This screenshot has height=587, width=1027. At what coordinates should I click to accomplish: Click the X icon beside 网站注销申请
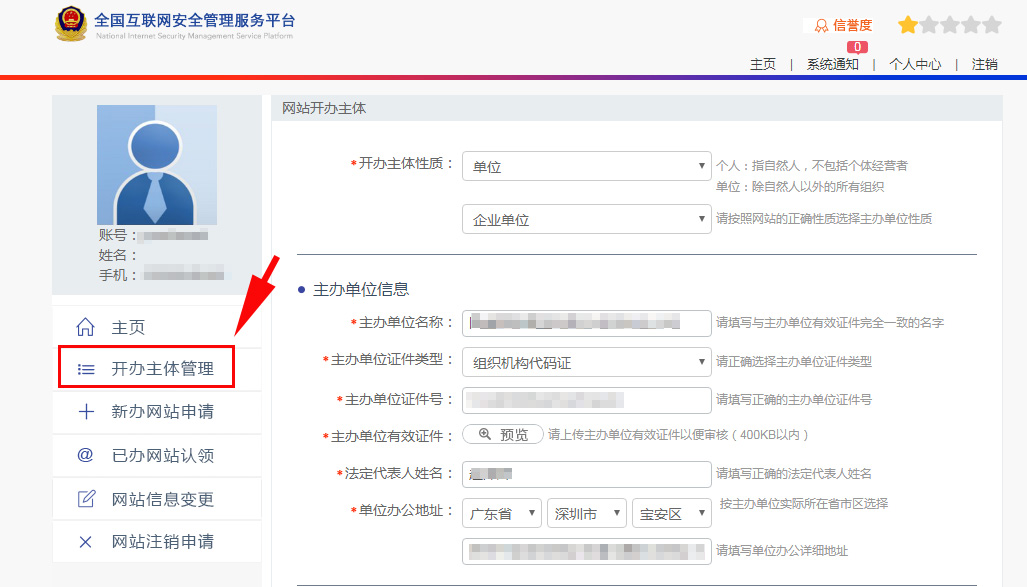pos(85,542)
